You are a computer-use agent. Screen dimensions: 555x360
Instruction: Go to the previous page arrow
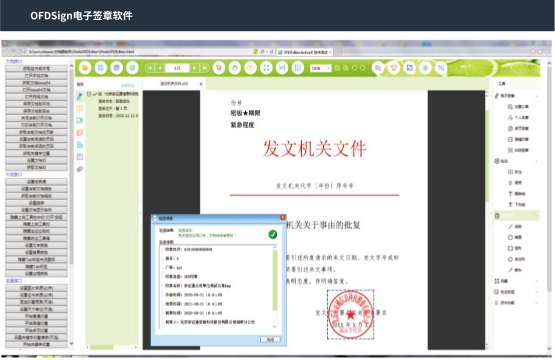(160, 68)
